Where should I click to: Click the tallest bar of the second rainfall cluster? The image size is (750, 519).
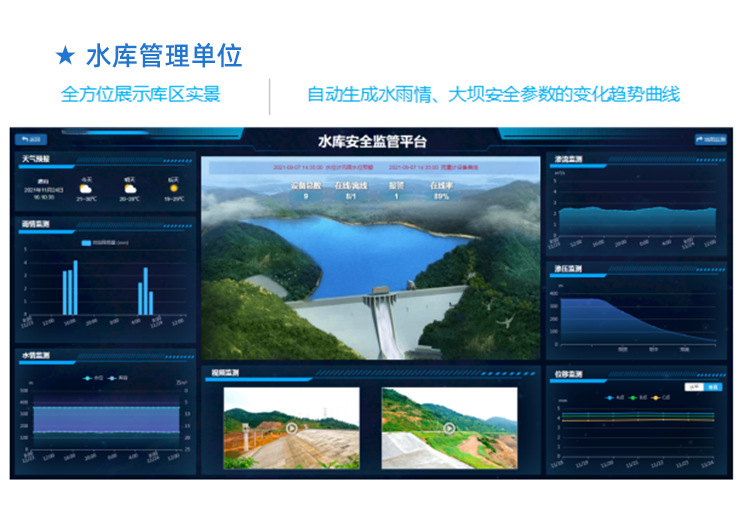click(145, 291)
